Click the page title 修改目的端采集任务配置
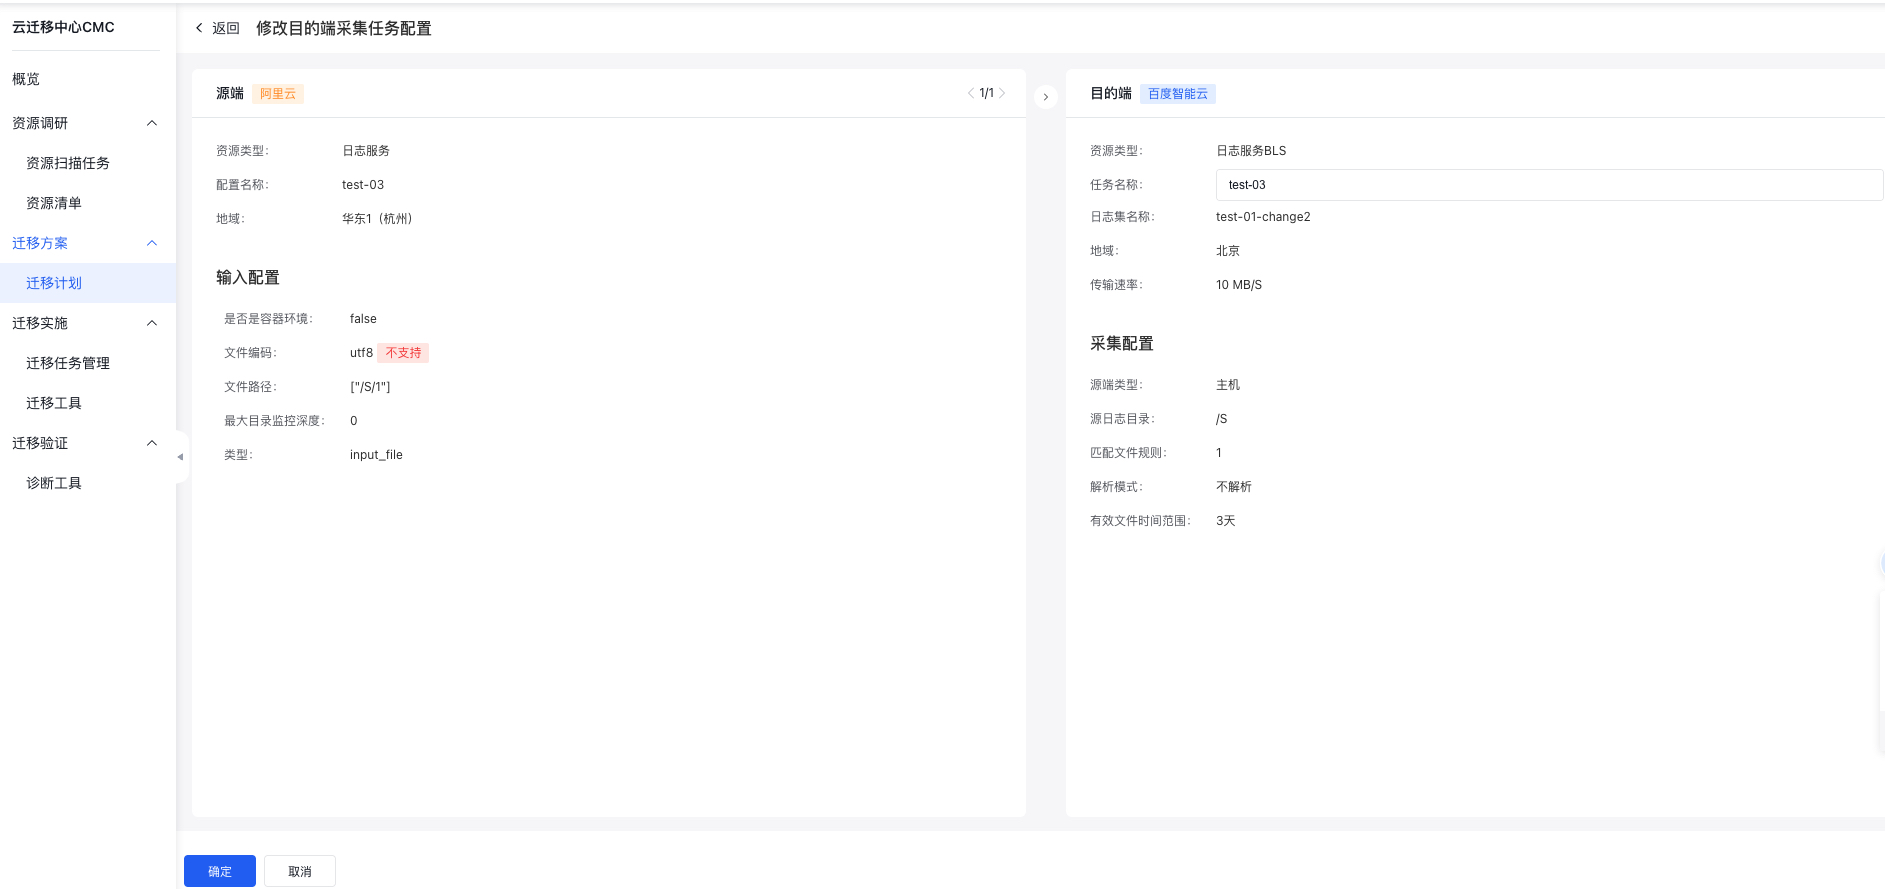 [x=344, y=28]
